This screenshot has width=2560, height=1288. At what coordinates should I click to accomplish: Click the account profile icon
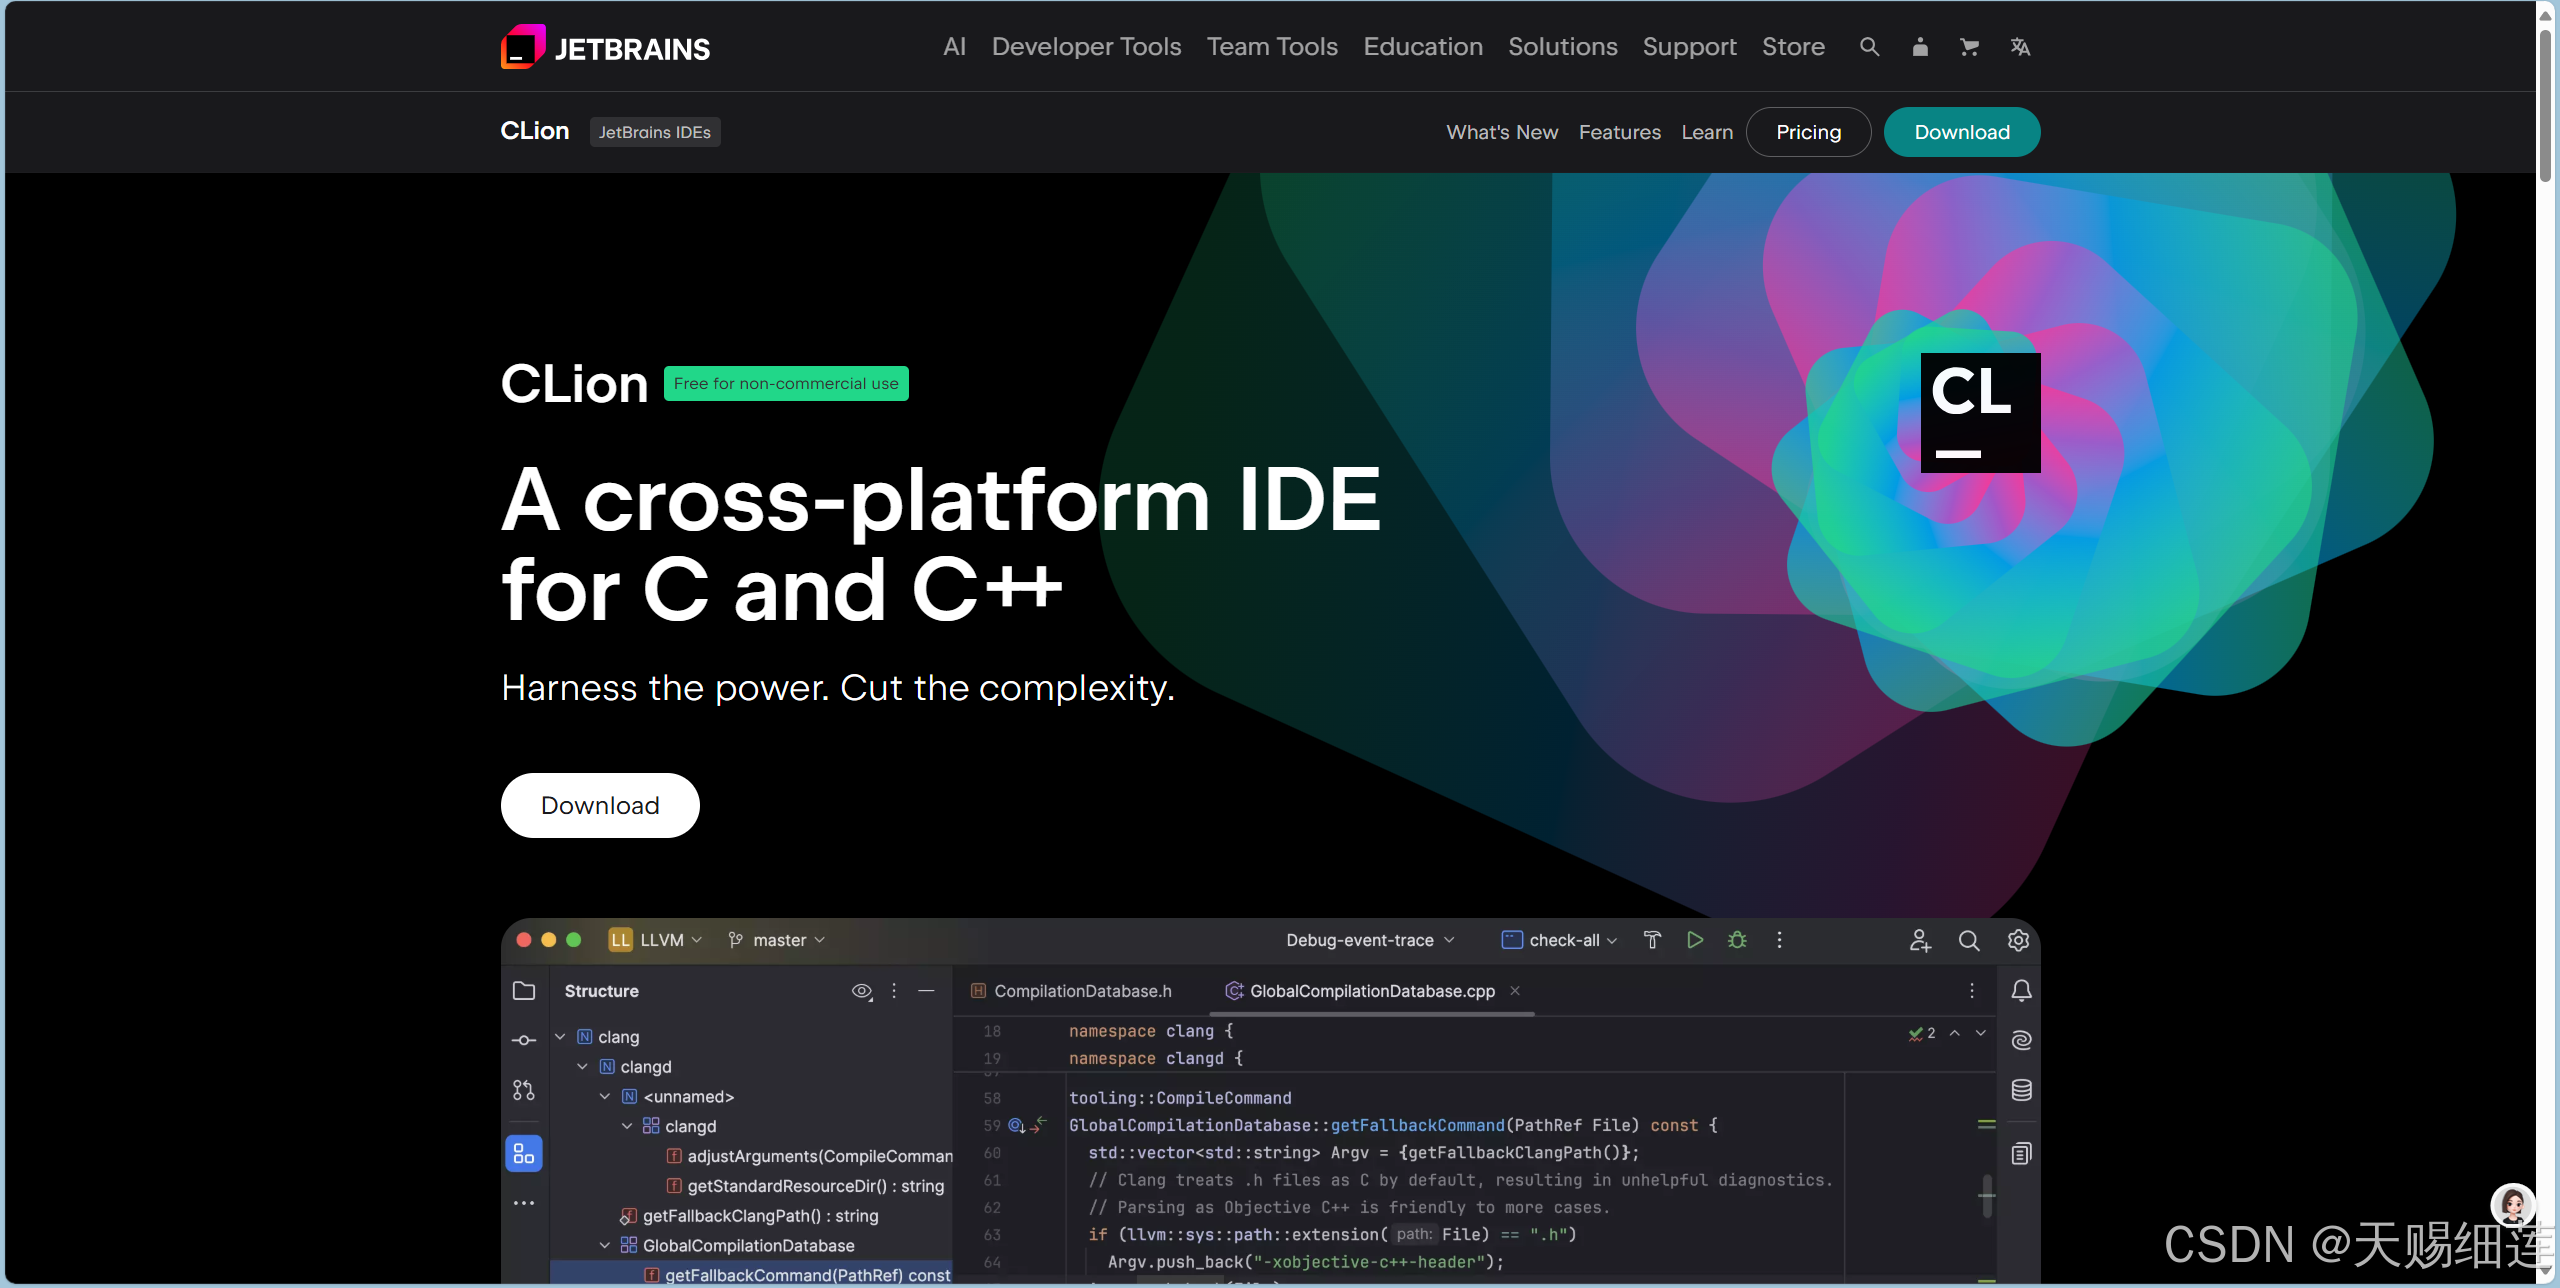[1919, 47]
